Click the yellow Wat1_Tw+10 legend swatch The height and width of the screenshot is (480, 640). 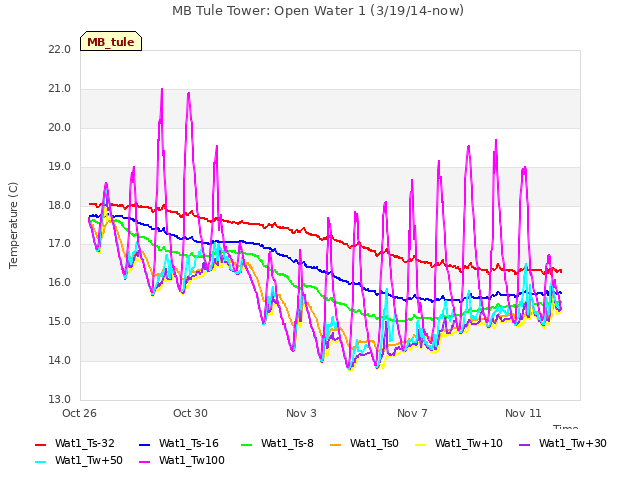coord(420,444)
